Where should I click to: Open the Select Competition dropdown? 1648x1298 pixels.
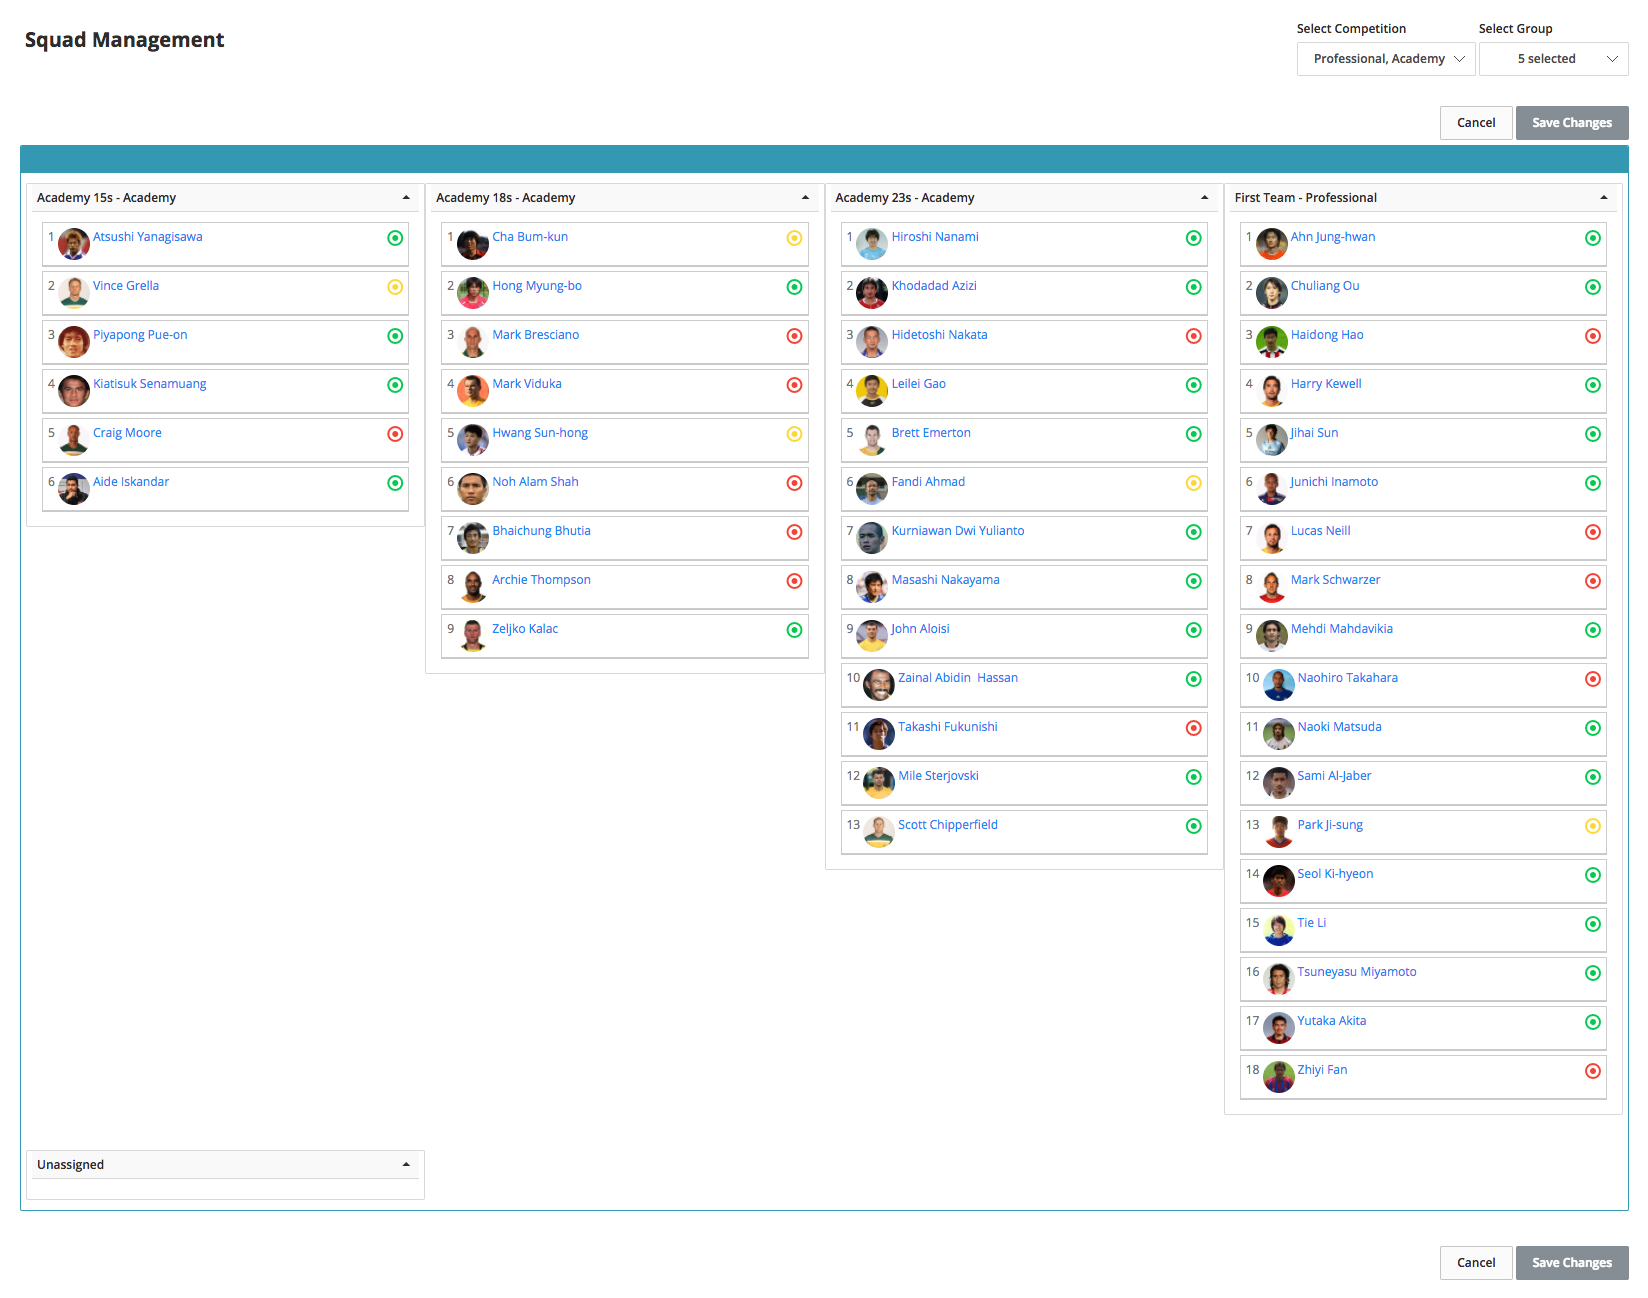[1386, 59]
